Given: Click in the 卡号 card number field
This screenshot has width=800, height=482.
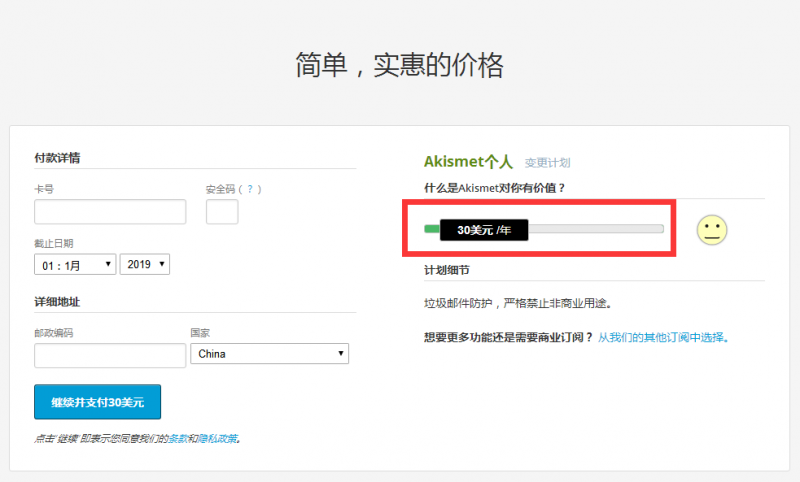Looking at the screenshot, I should pyautogui.click(x=110, y=212).
